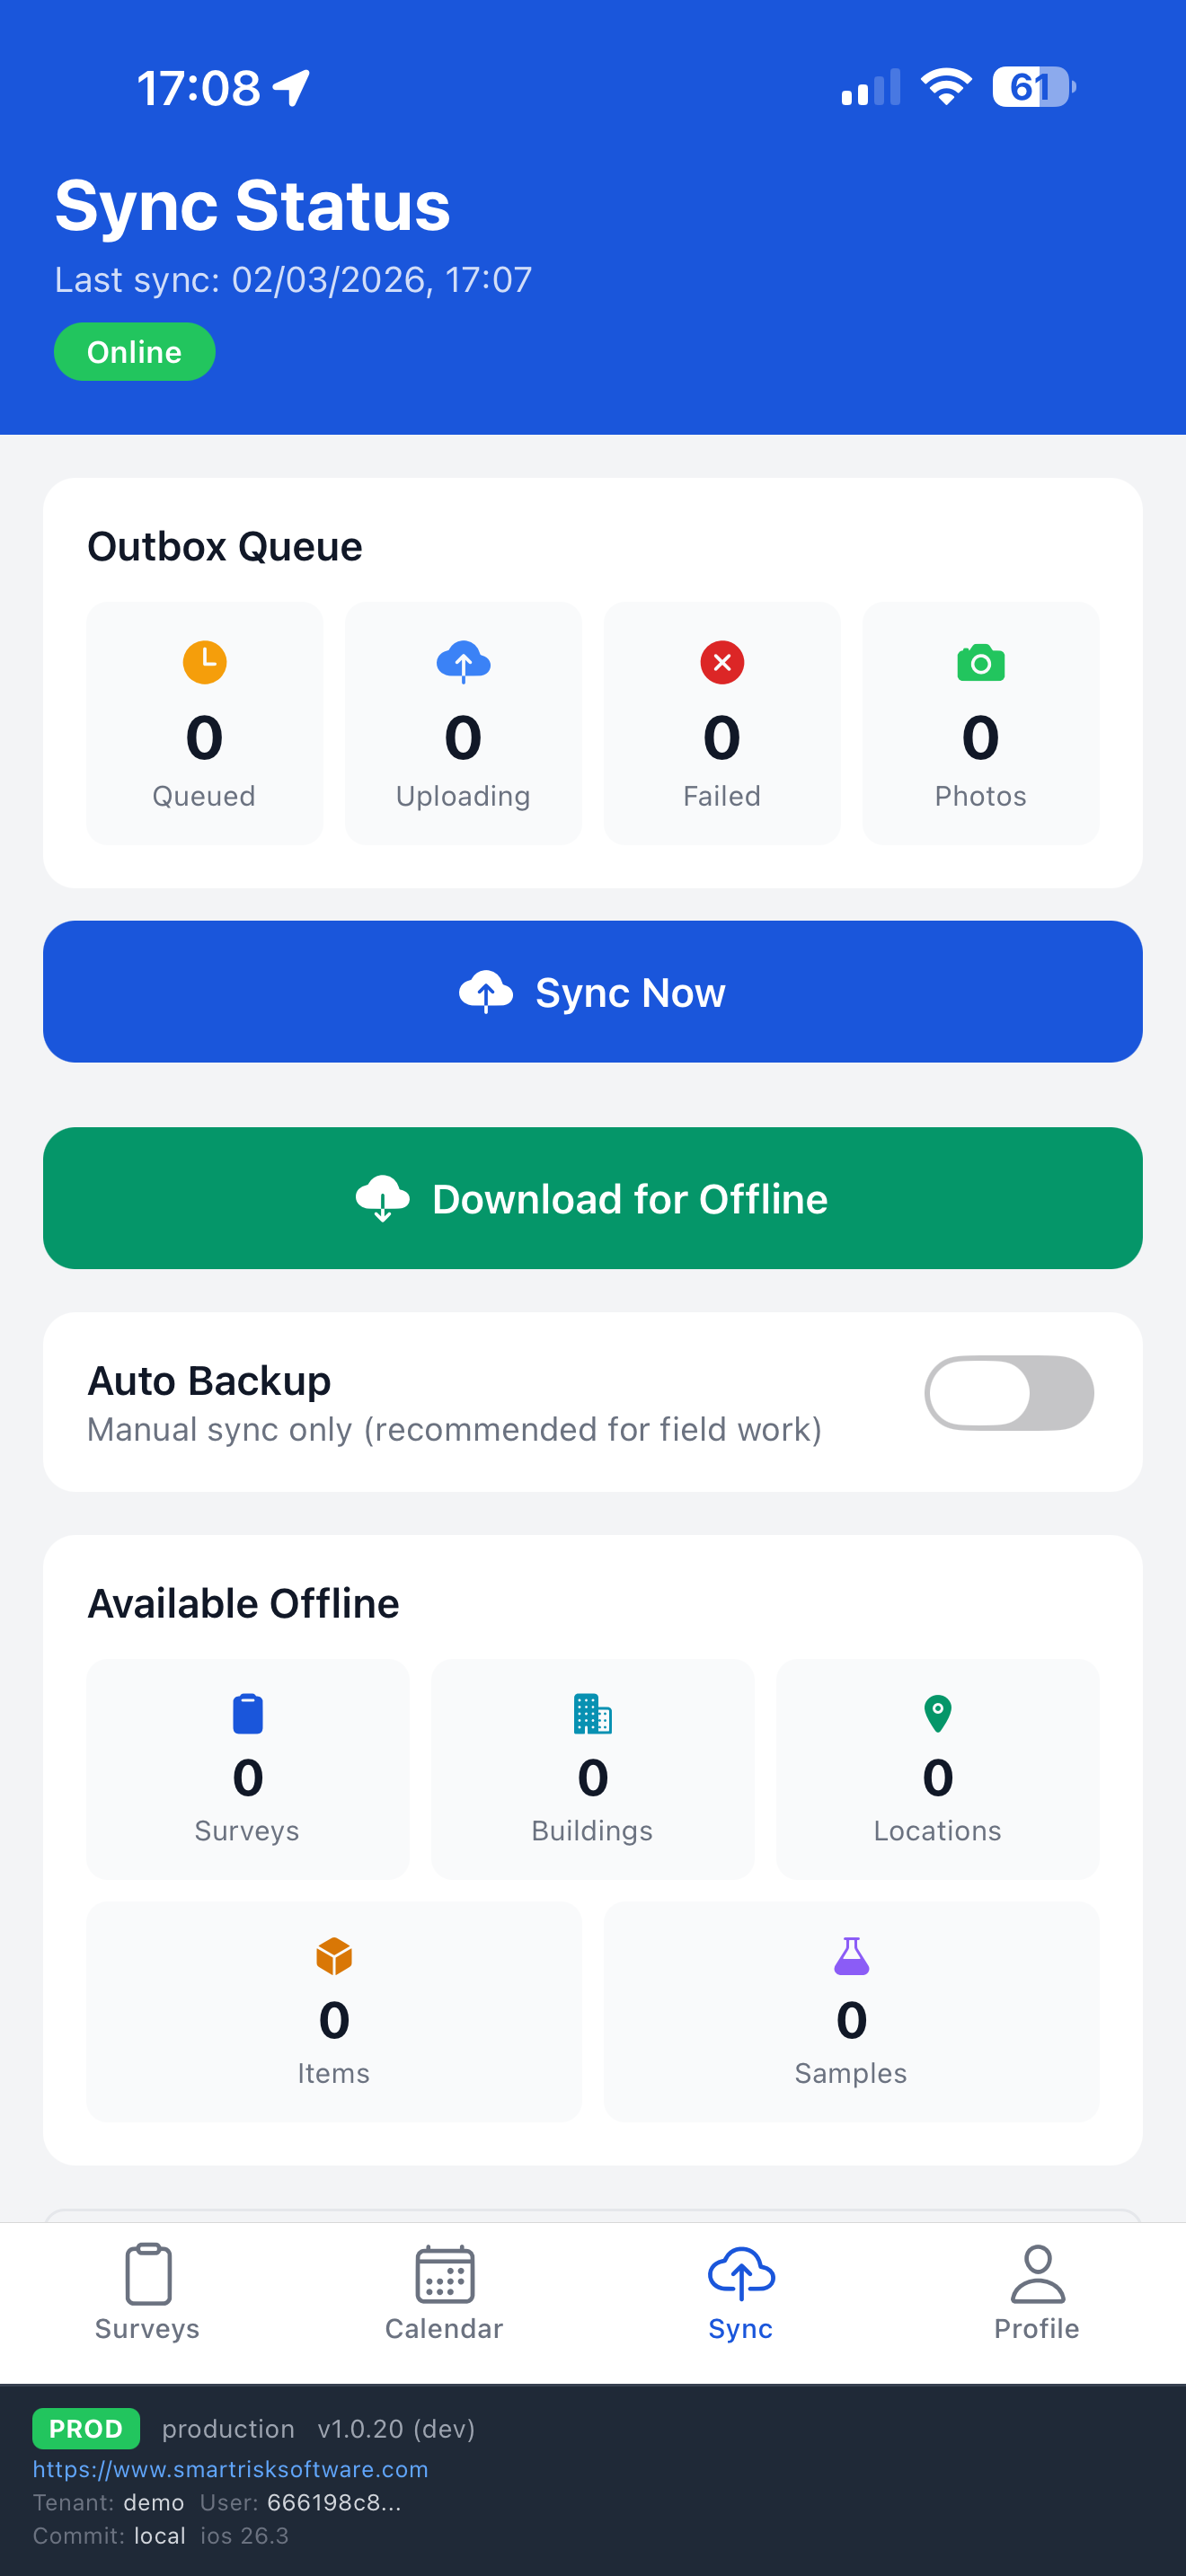Tap 'Manual sync only' description text
This screenshot has height=2576, width=1186.
pyautogui.click(x=455, y=1430)
